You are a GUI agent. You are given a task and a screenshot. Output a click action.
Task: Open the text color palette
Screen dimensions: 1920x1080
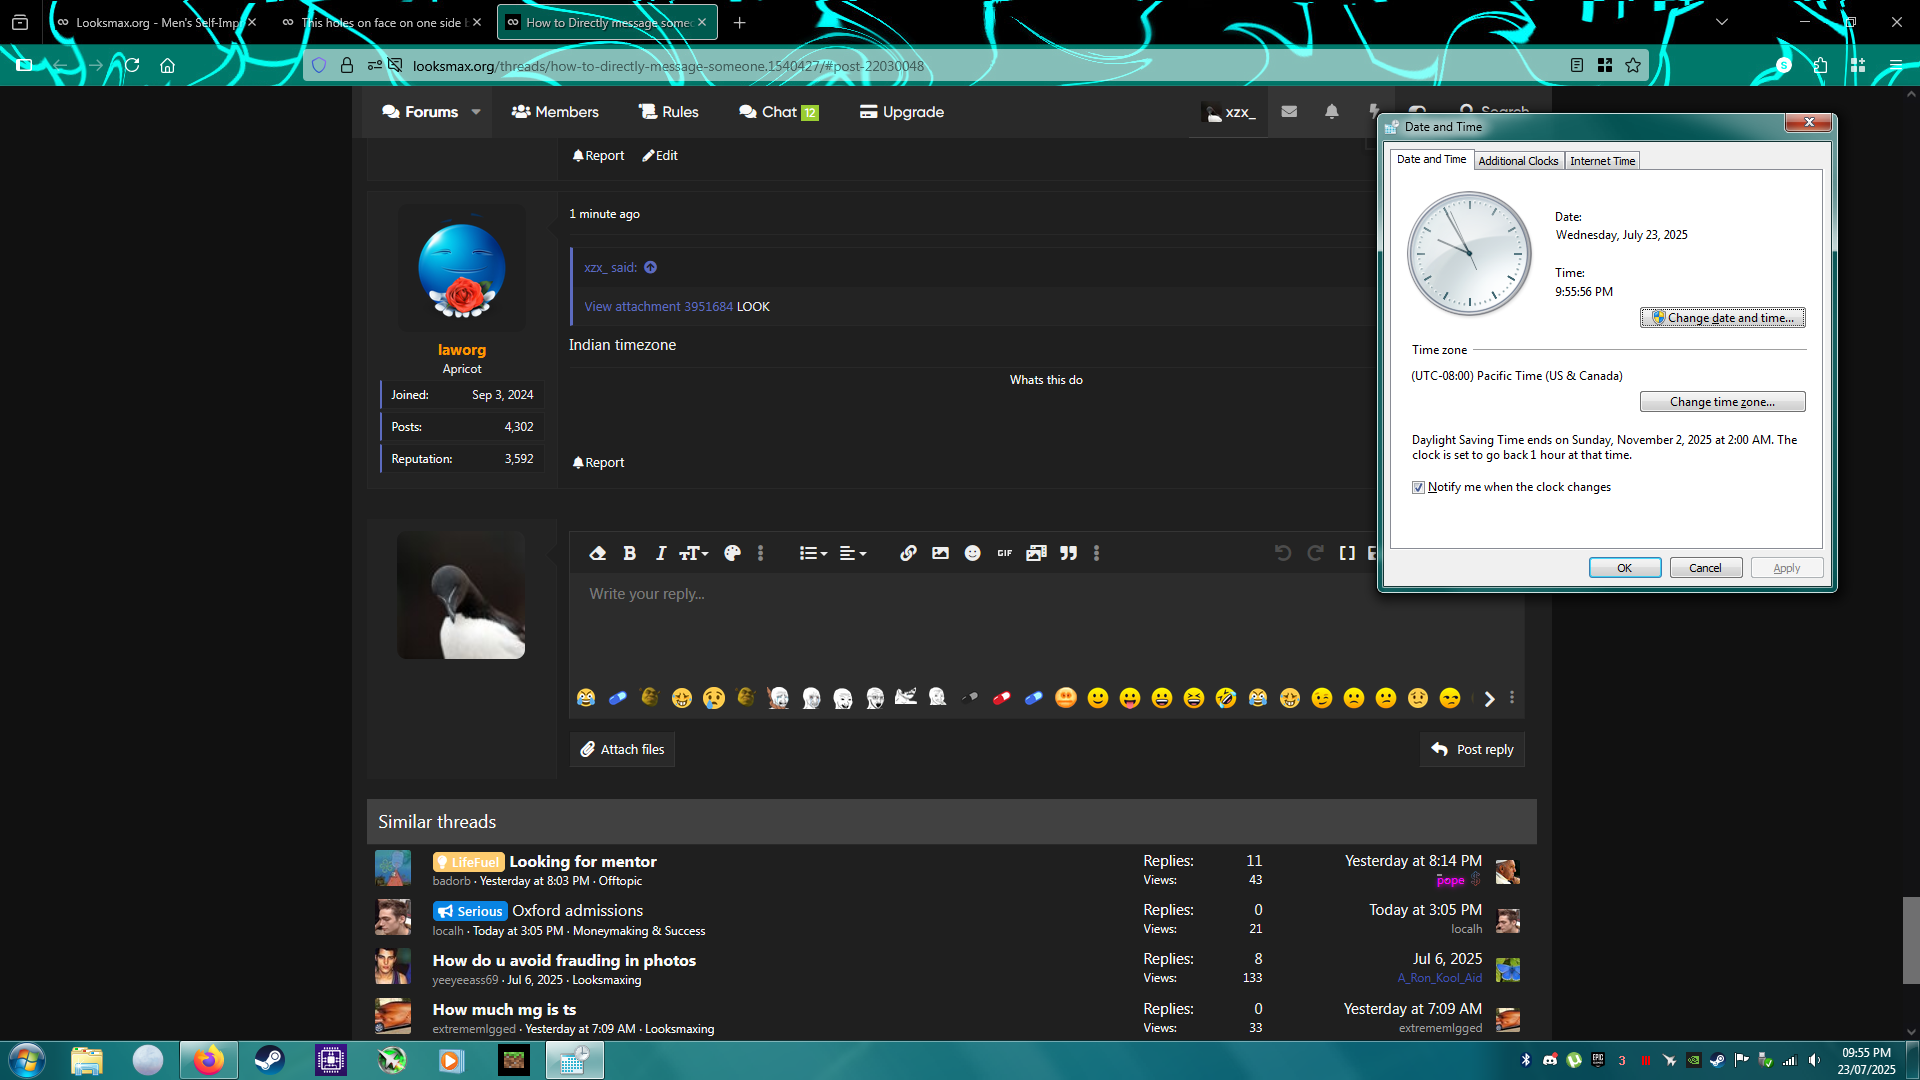click(x=732, y=553)
